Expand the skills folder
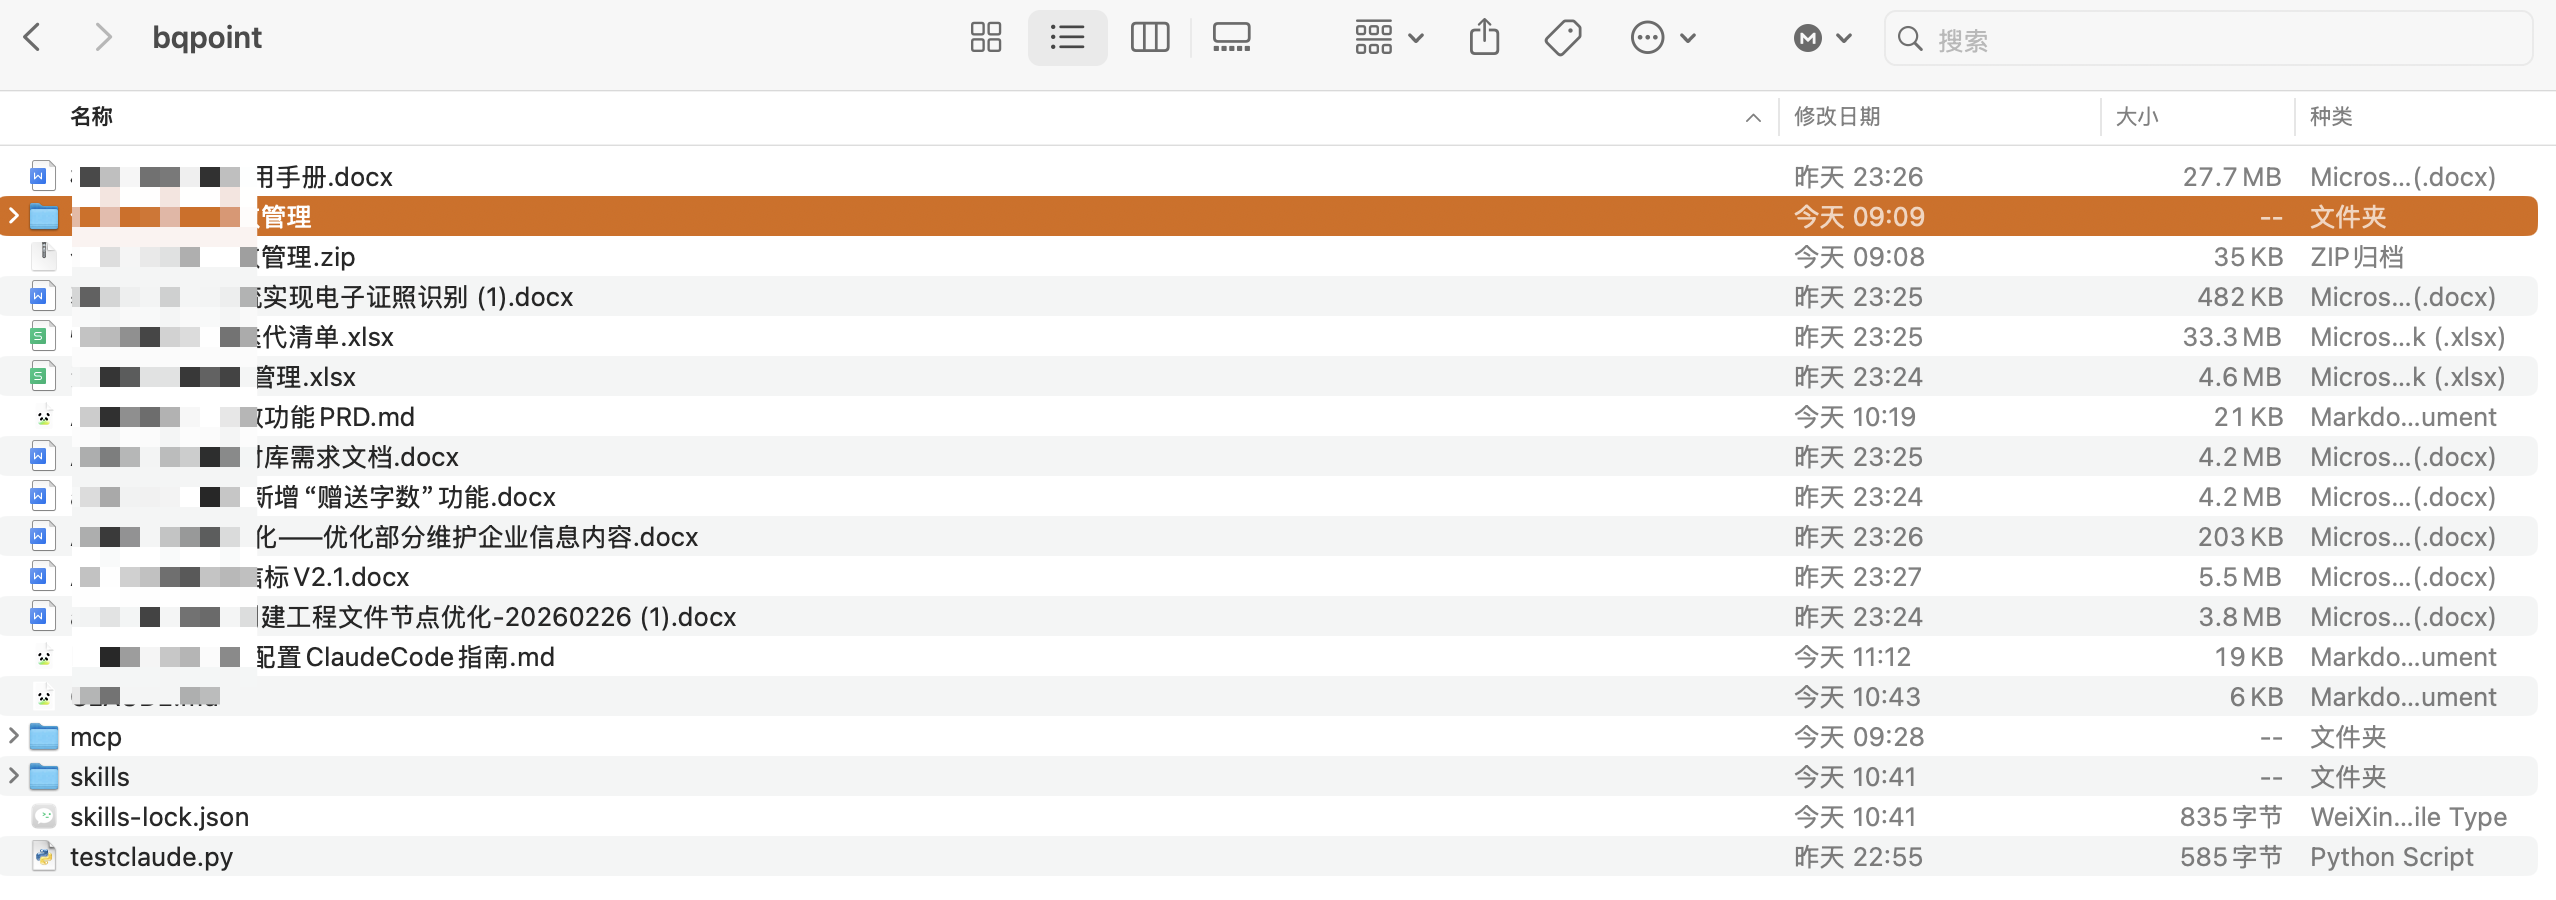 coord(14,776)
